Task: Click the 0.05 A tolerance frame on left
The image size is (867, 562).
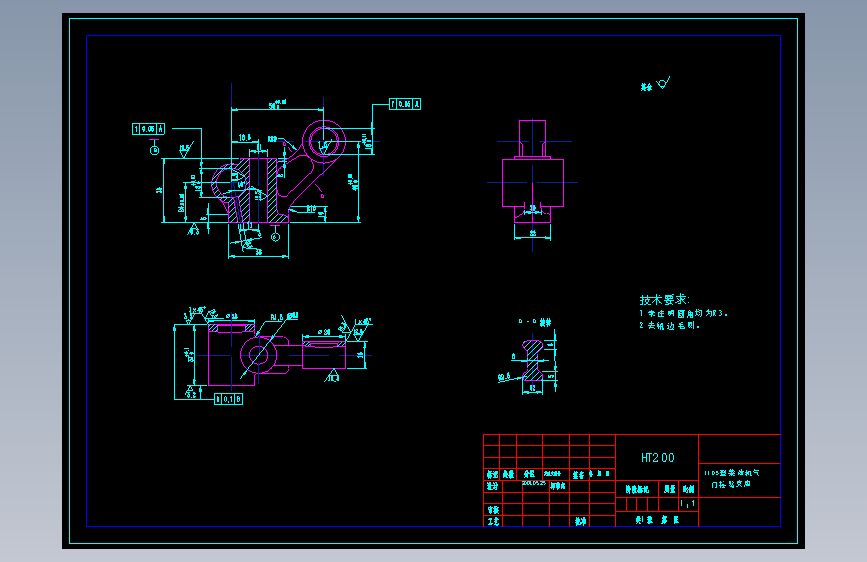Action: (148, 129)
